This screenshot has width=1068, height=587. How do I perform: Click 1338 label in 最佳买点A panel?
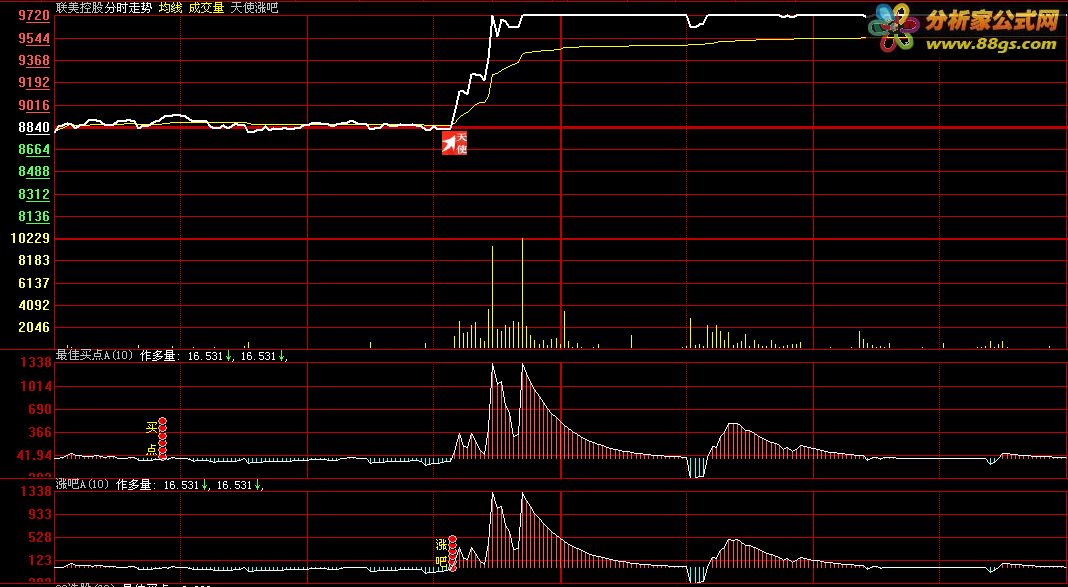(33, 363)
